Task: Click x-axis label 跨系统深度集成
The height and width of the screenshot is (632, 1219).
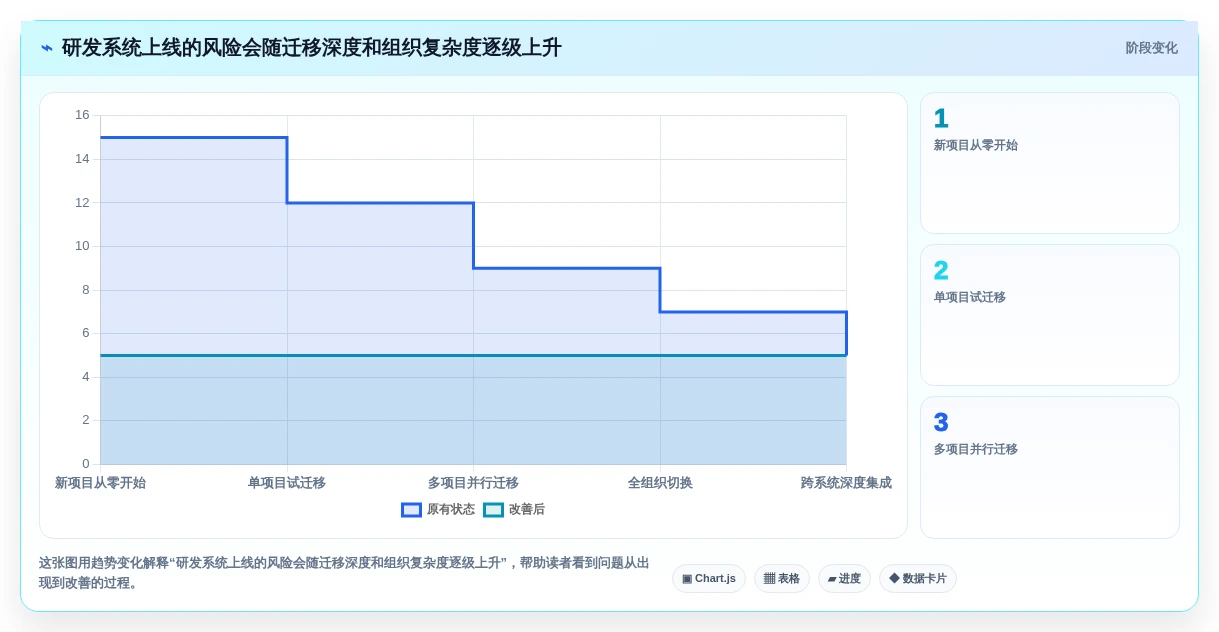Action: (x=846, y=483)
